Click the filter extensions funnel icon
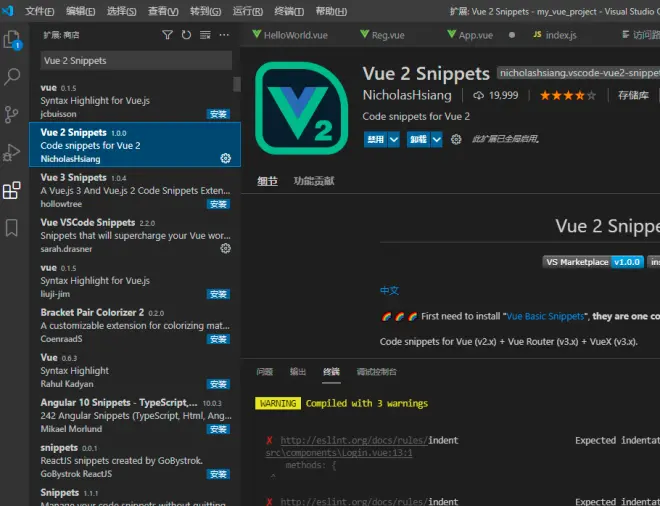 (x=167, y=35)
